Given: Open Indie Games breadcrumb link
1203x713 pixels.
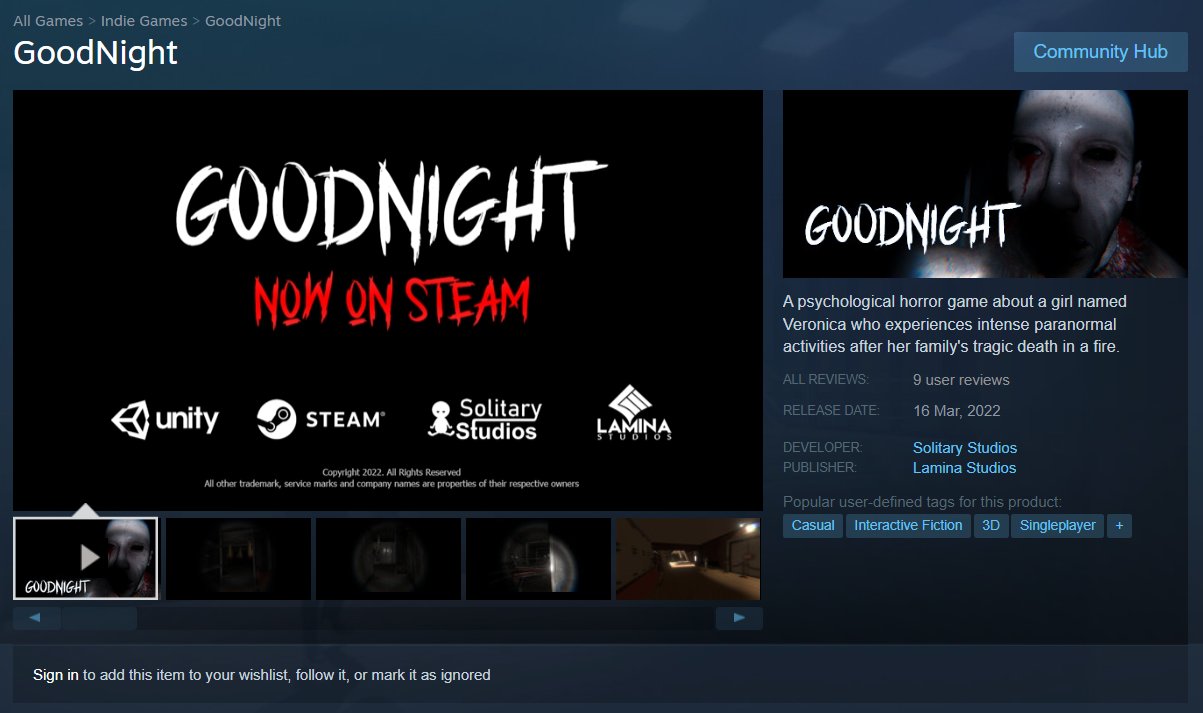Looking at the screenshot, I should tap(144, 21).
